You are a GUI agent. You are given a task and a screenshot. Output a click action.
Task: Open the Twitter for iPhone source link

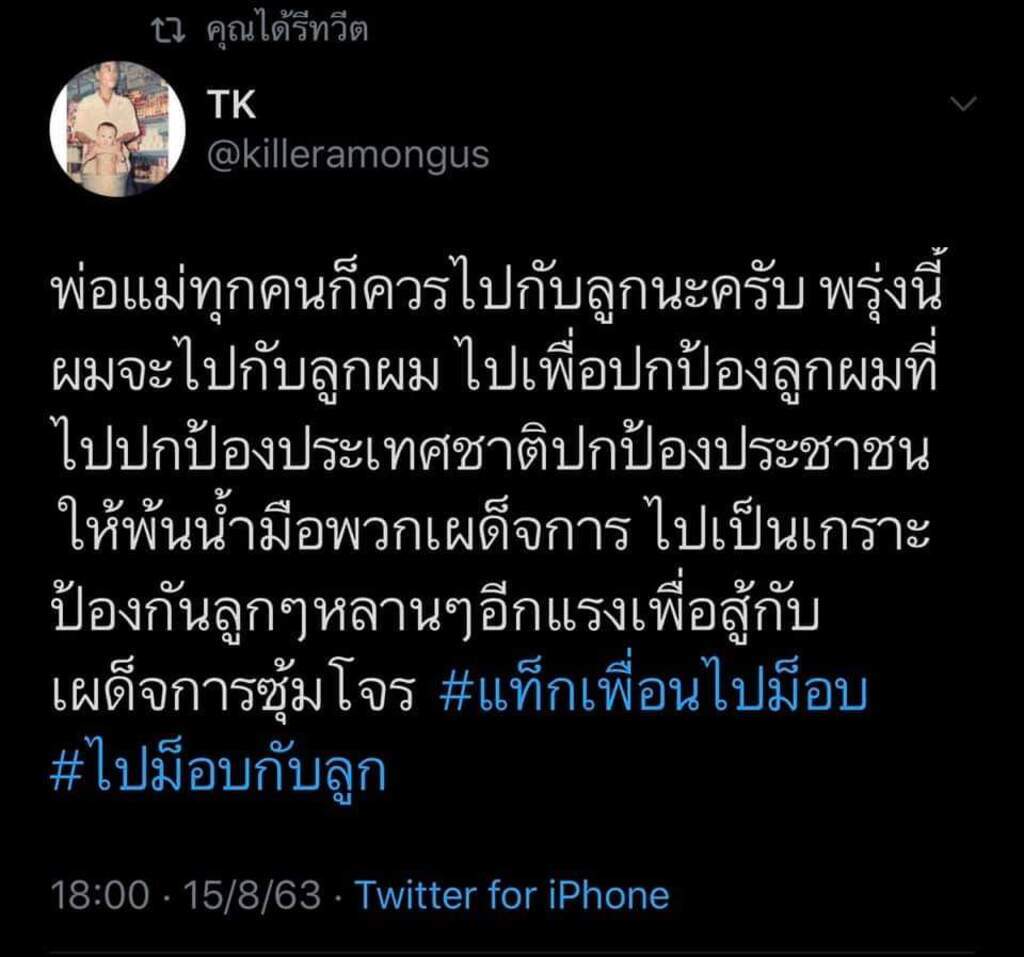(x=513, y=894)
